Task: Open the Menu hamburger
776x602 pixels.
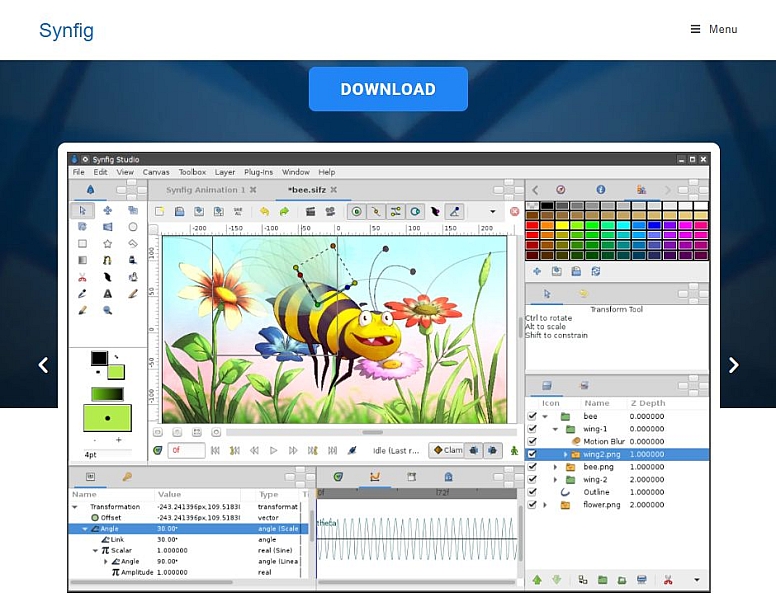Action: pyautogui.click(x=714, y=29)
